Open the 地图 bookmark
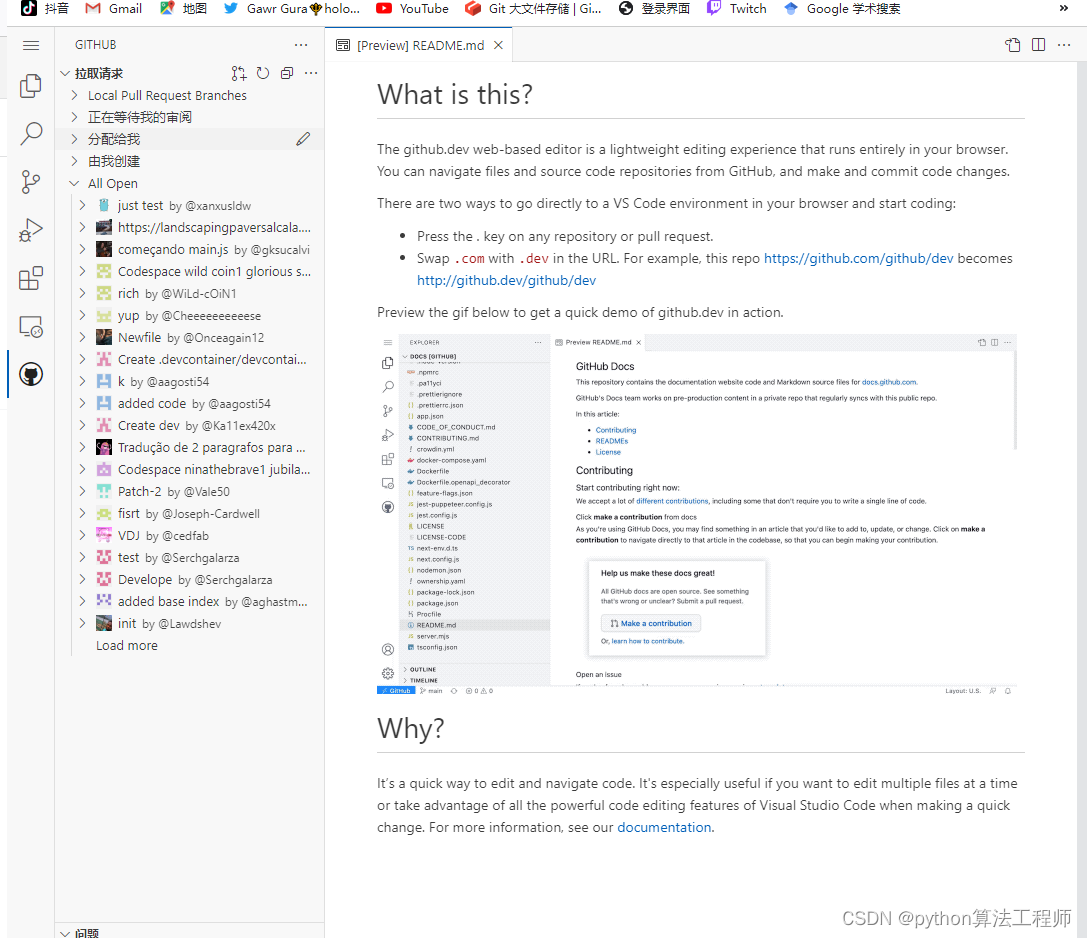The width and height of the screenshot is (1087, 938). tap(183, 8)
